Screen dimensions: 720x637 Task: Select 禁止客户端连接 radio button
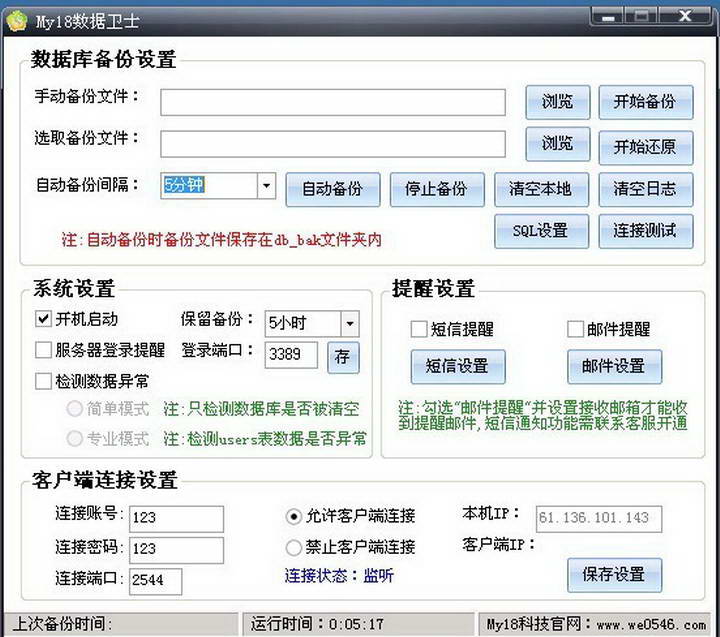[293, 547]
